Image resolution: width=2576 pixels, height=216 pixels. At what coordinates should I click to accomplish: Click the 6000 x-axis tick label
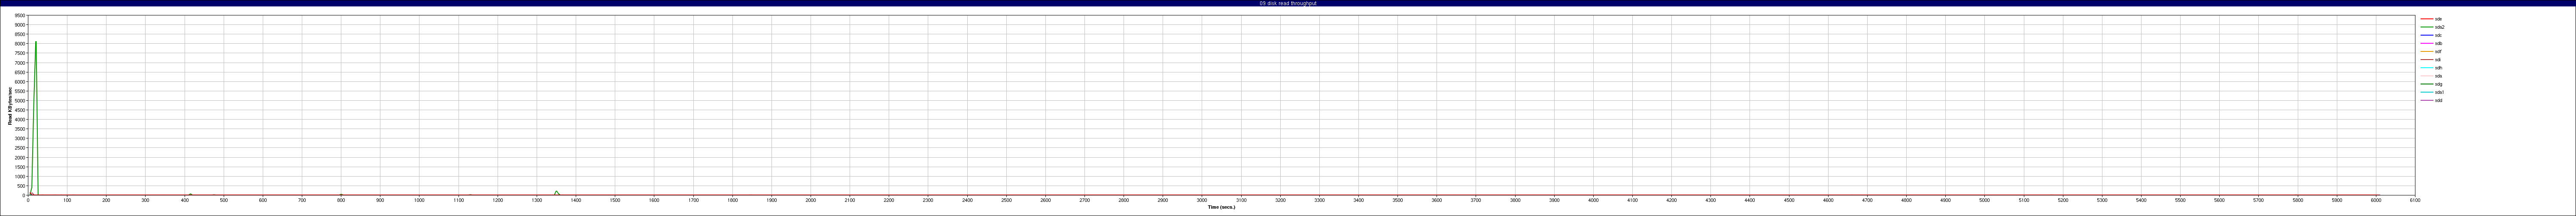click(2375, 200)
